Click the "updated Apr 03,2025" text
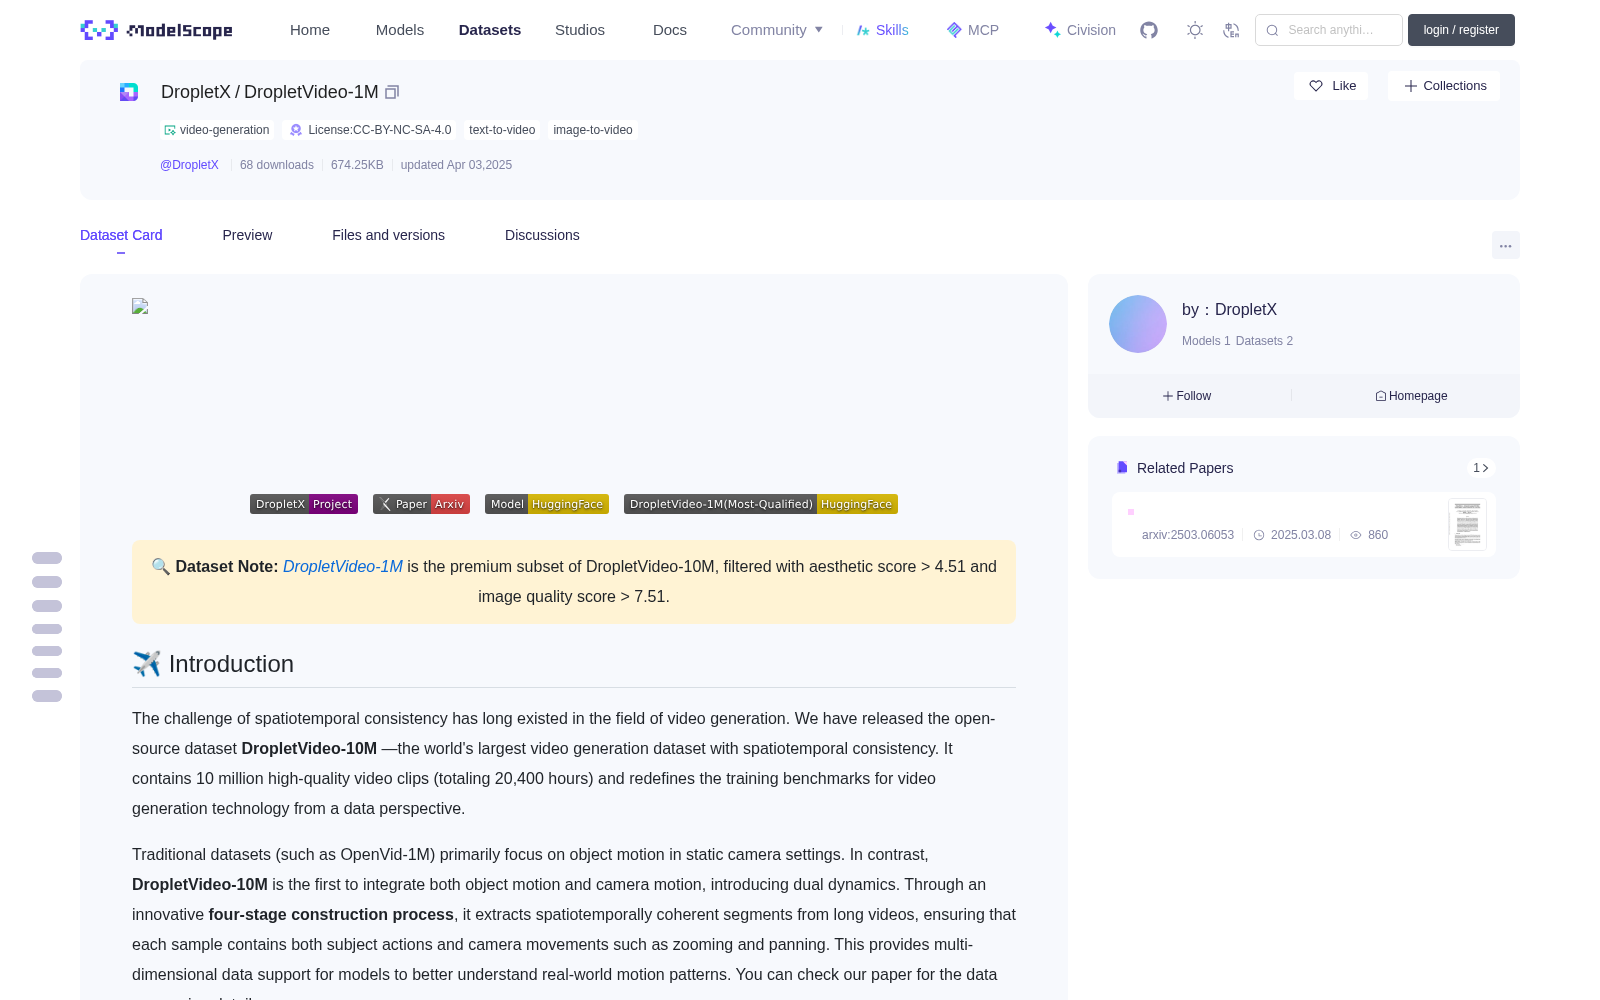 coord(456,165)
